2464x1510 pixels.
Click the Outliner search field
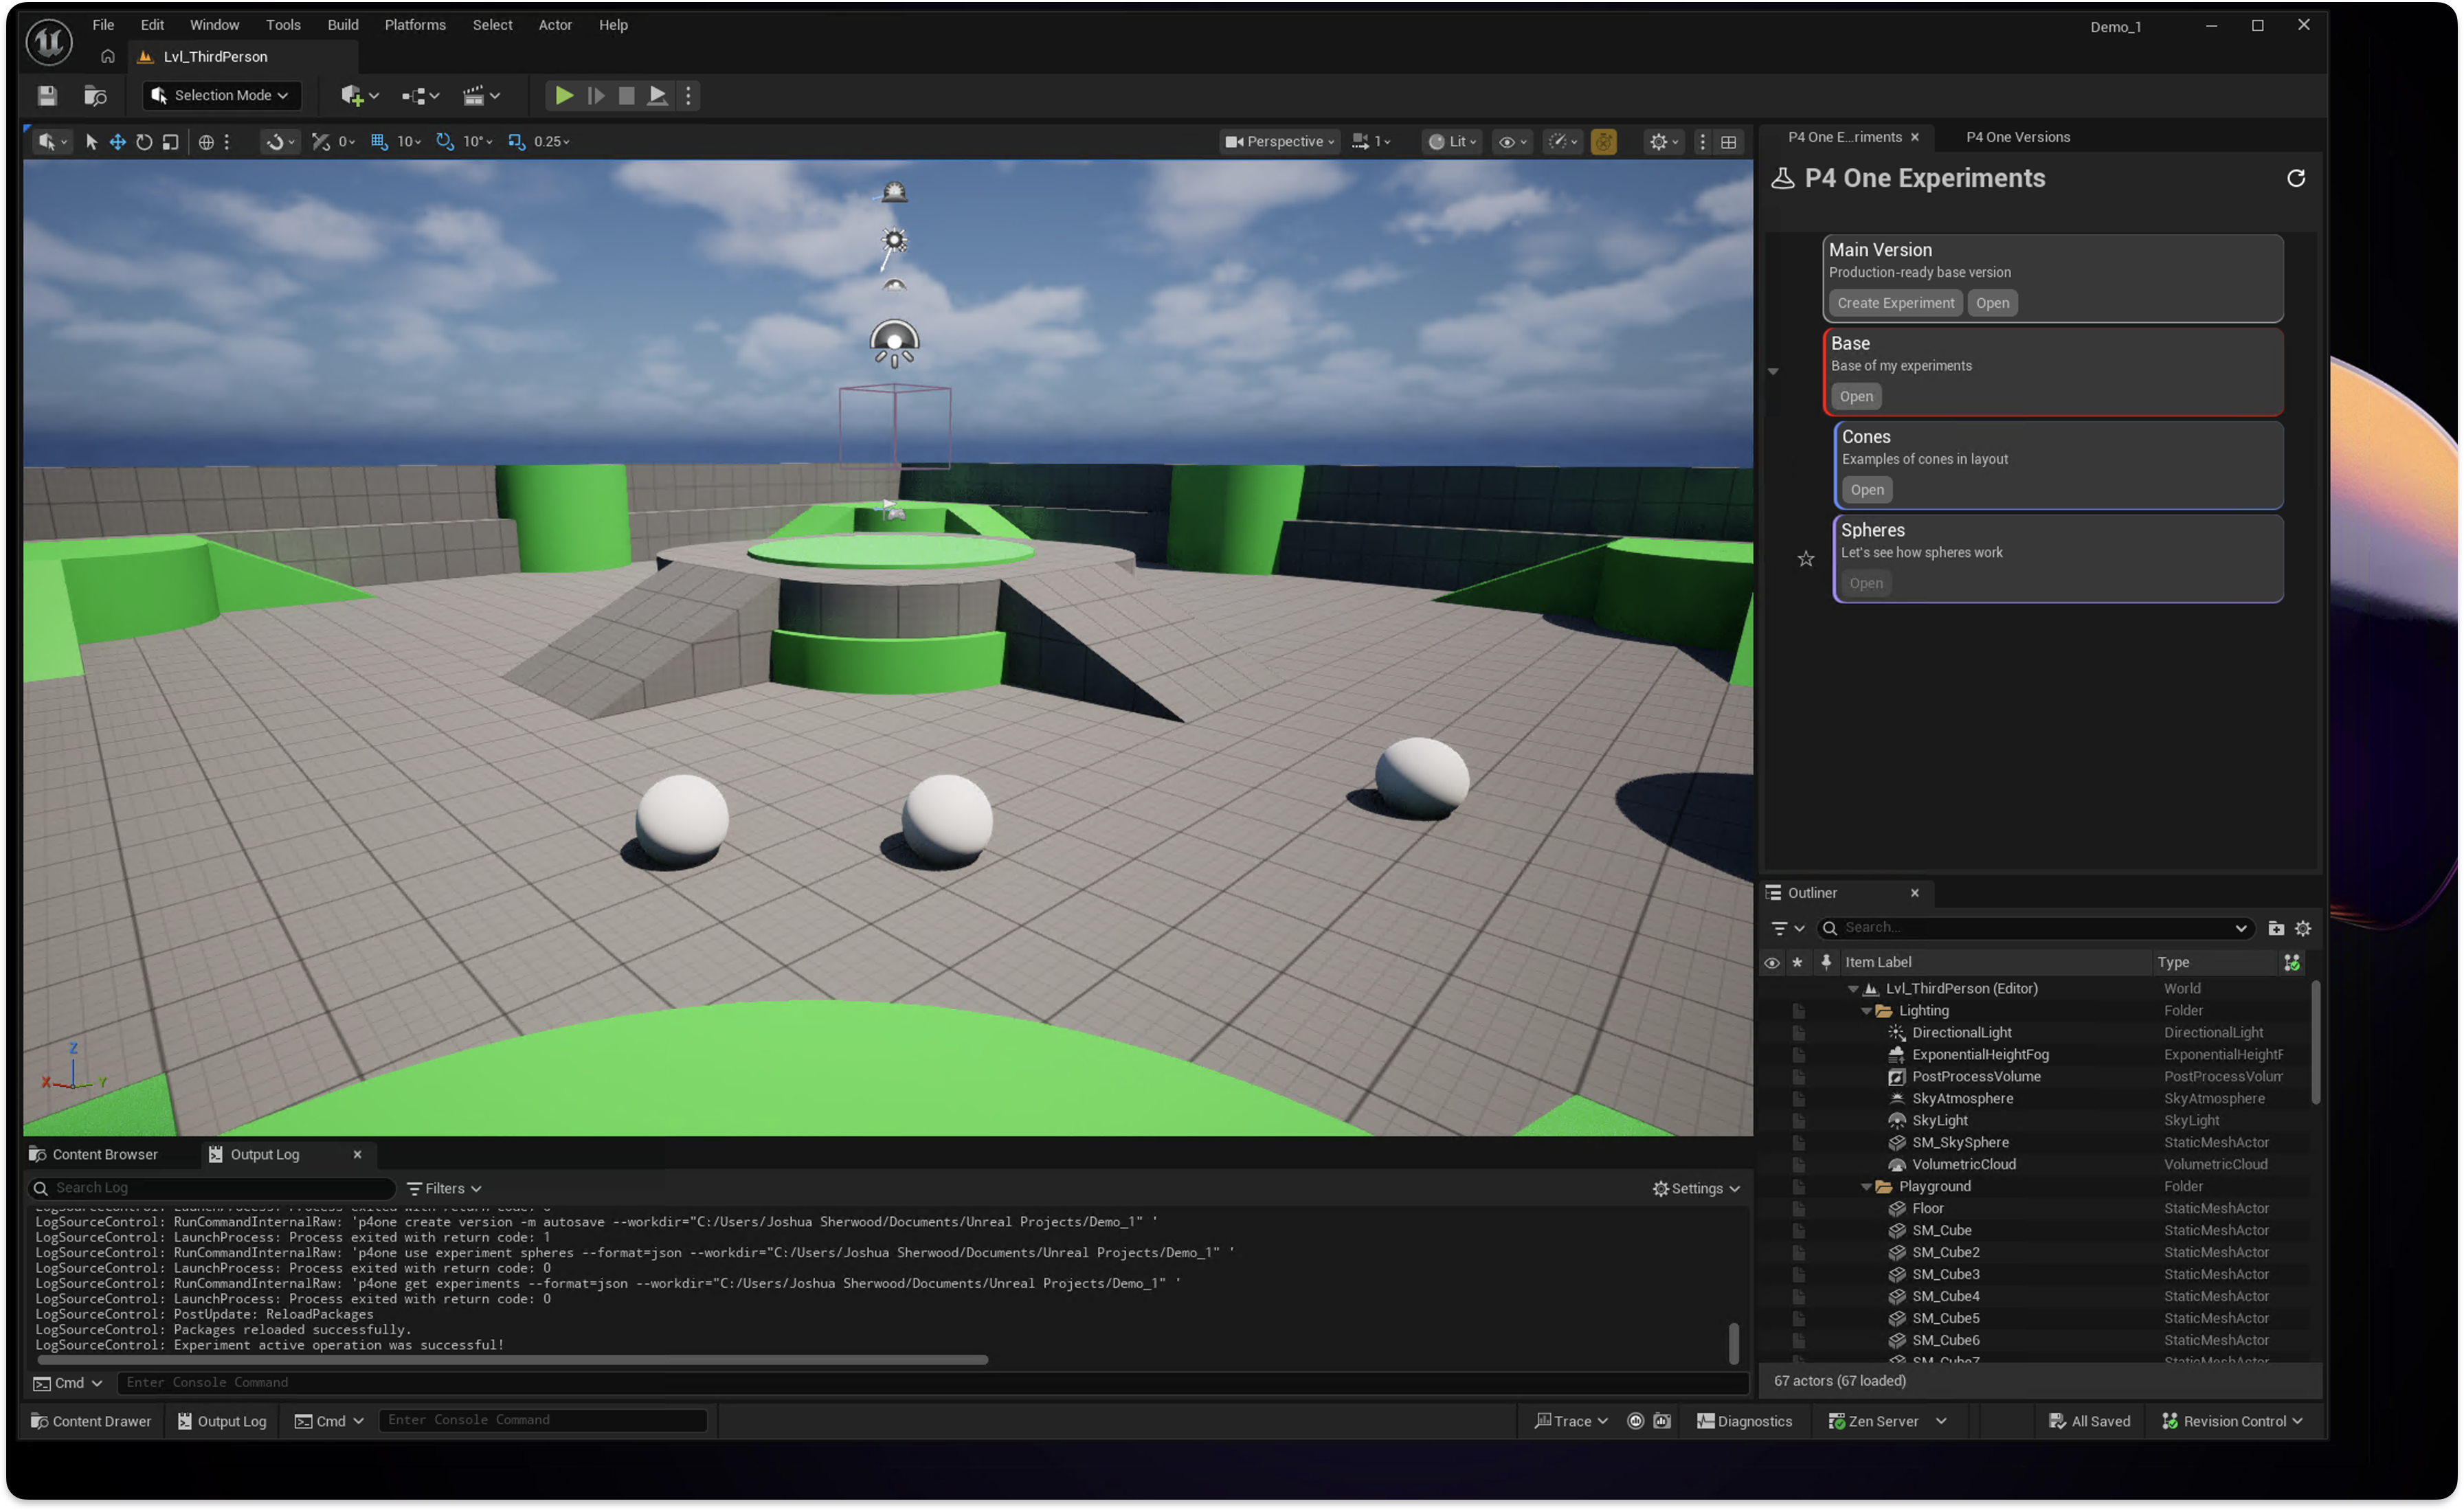[x=2036, y=928]
